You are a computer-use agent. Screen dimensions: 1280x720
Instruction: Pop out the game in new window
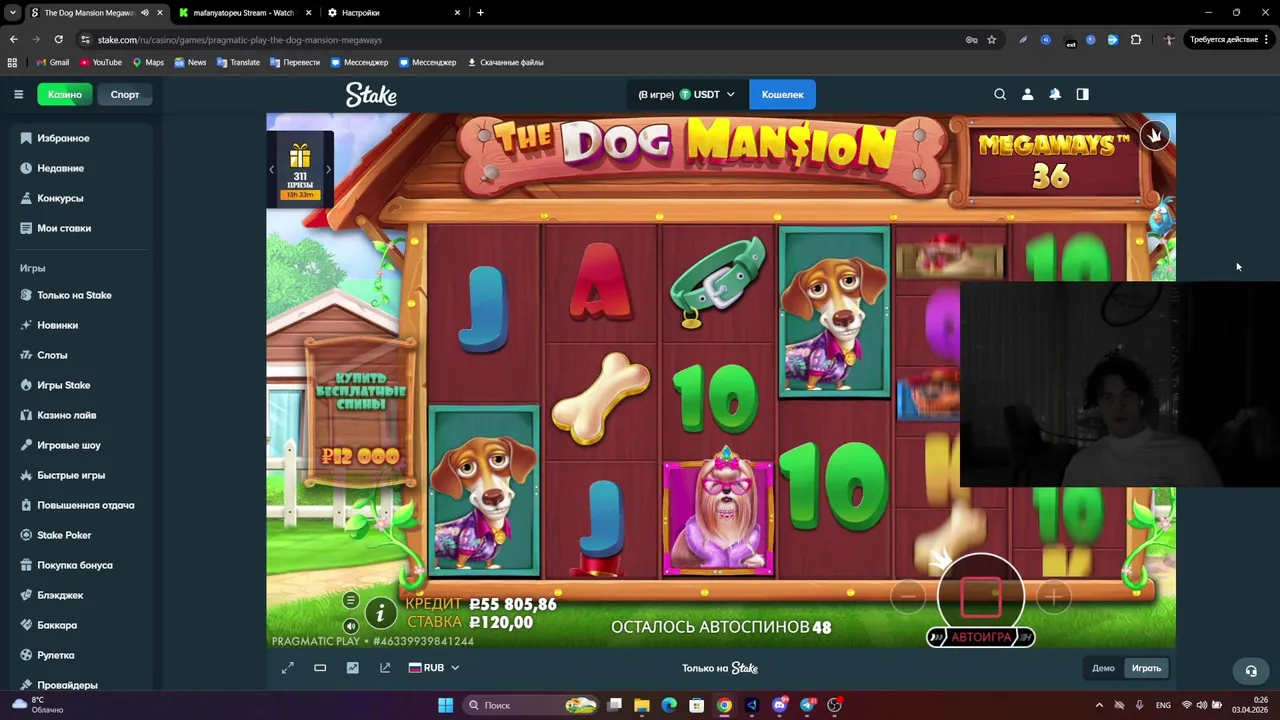pos(385,668)
